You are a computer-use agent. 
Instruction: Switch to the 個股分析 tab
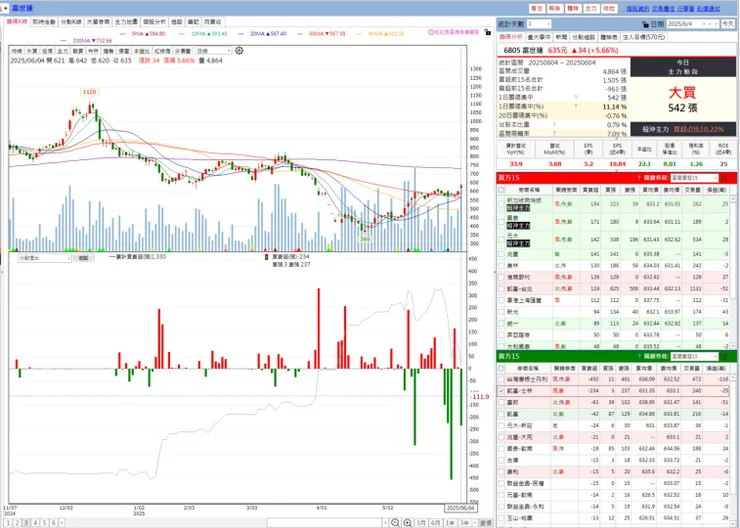tap(154, 22)
